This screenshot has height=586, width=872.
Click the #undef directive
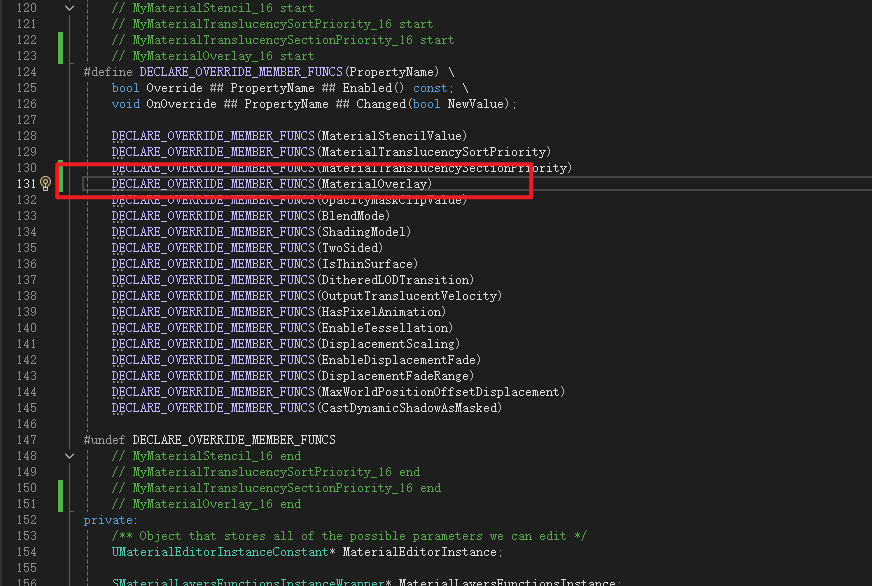[105, 440]
